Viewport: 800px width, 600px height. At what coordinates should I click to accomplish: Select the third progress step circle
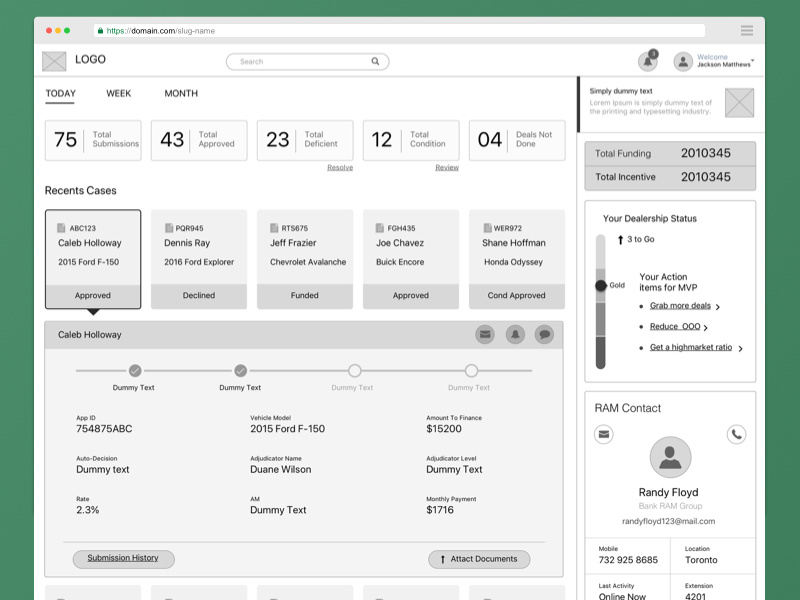point(355,370)
